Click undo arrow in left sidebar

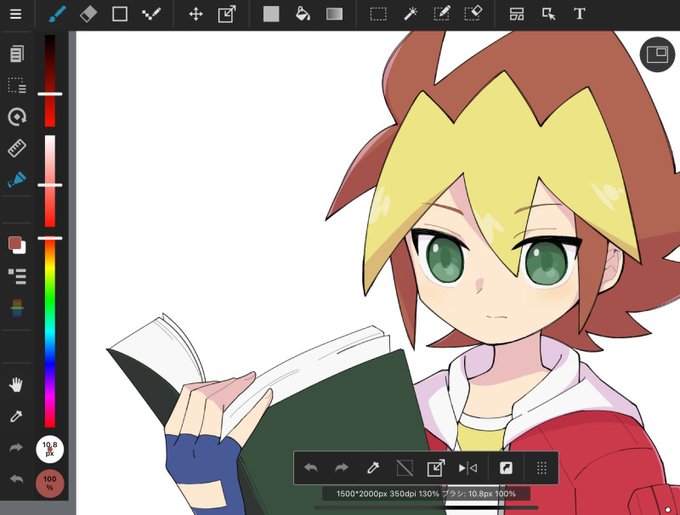(x=16, y=479)
